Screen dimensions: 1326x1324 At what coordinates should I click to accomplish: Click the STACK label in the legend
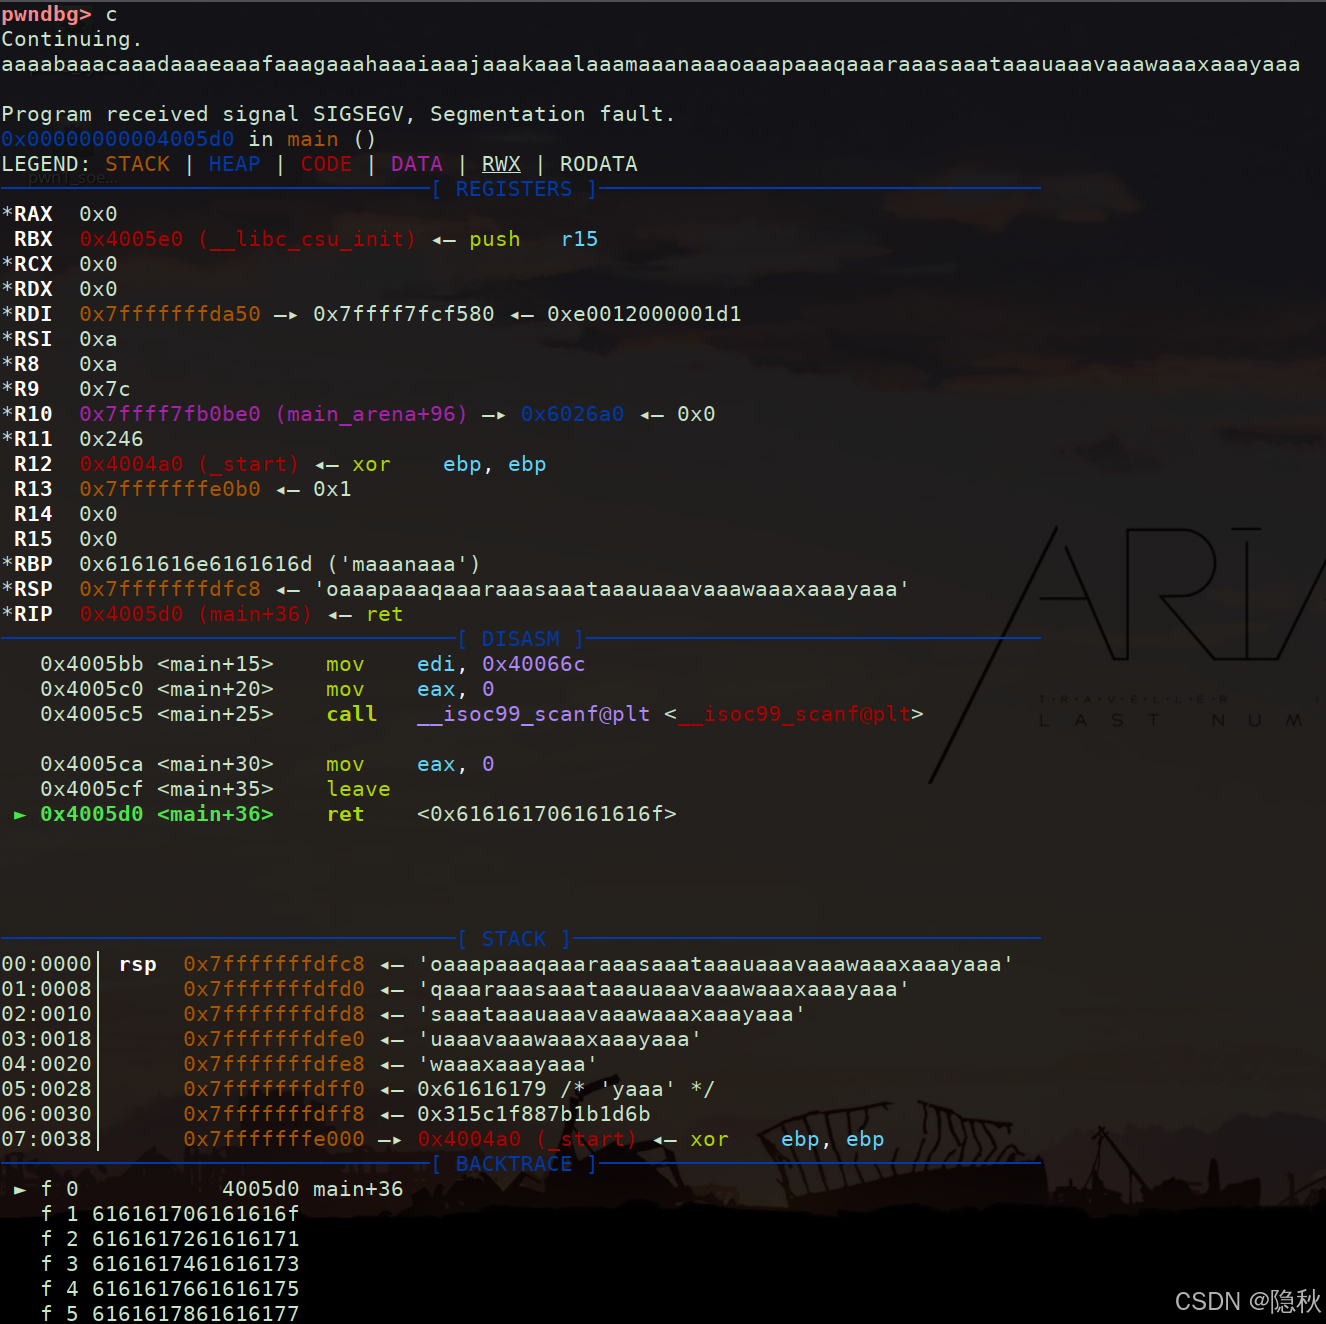point(137,164)
